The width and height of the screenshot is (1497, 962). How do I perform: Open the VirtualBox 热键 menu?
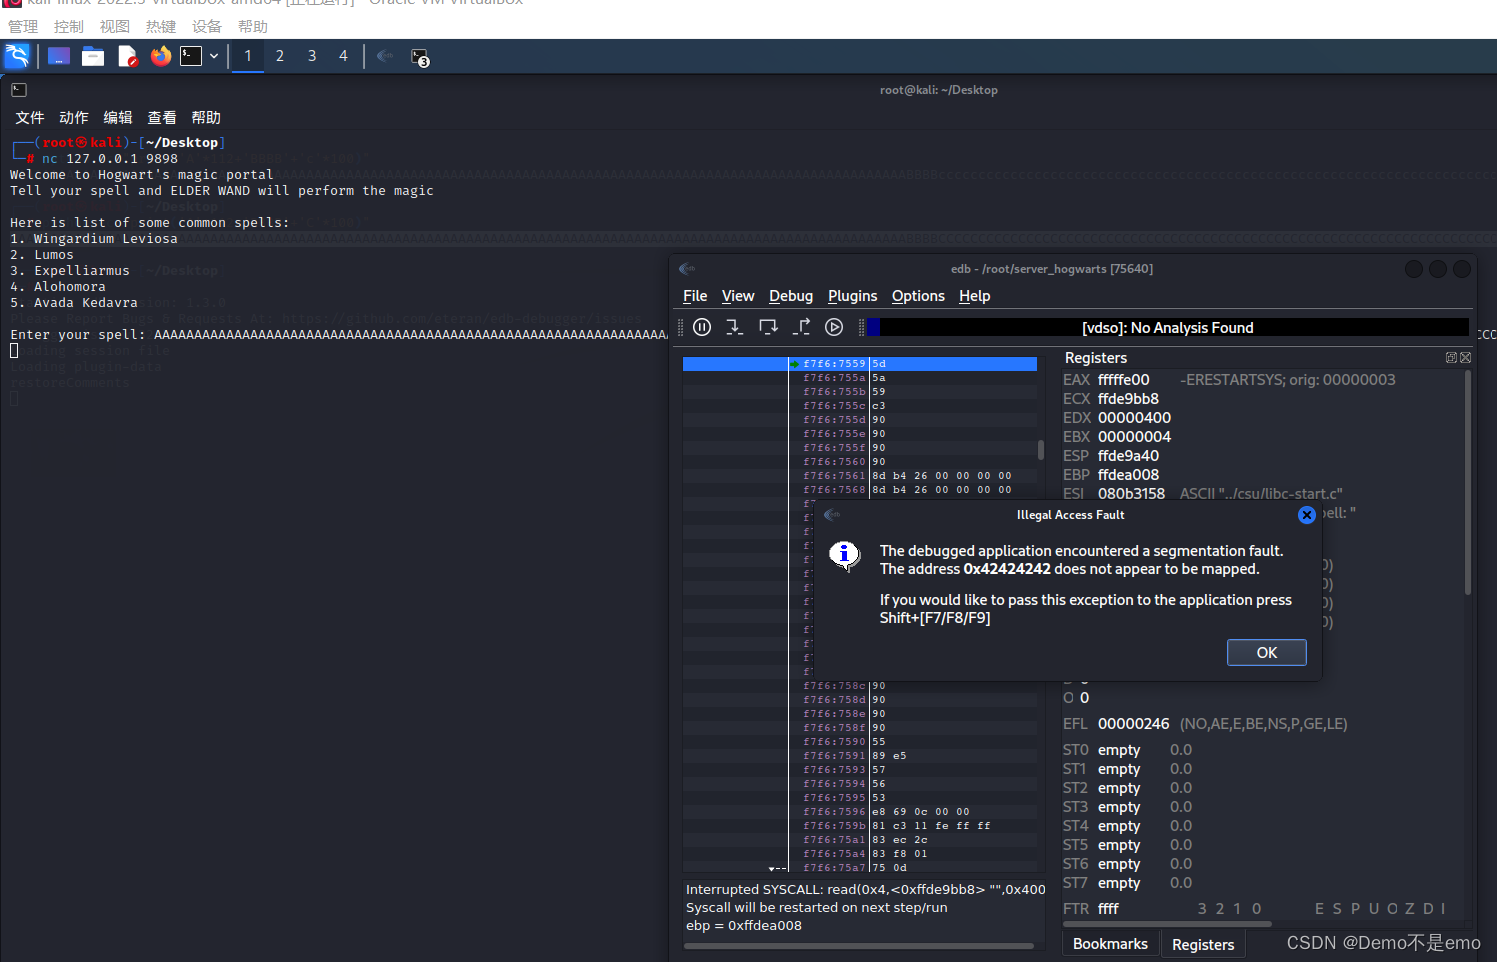click(161, 26)
